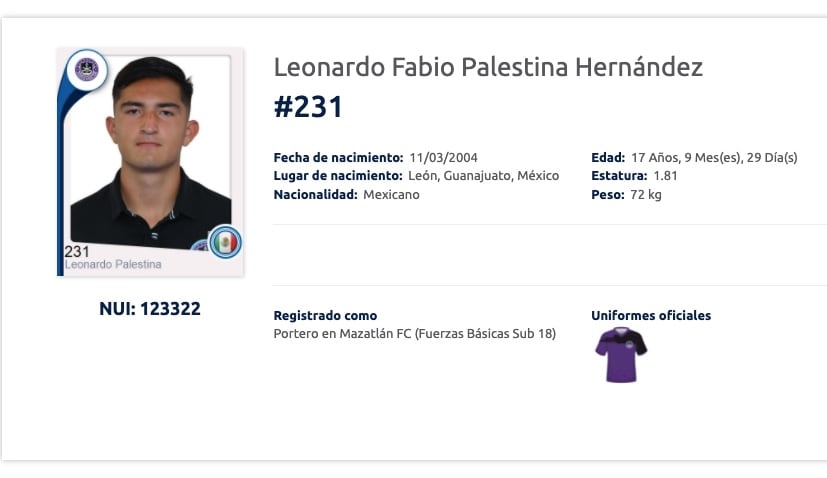Image resolution: width=827 pixels, height=478 pixels.
Task: Click the weight value 72 kg
Action: pyautogui.click(x=645, y=194)
